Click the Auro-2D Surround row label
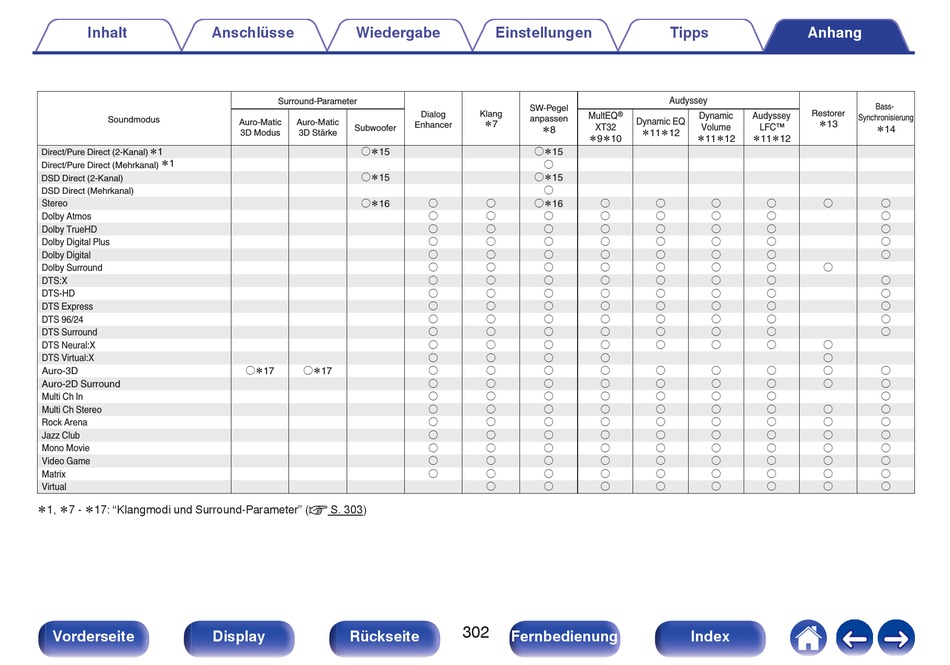 (81, 384)
